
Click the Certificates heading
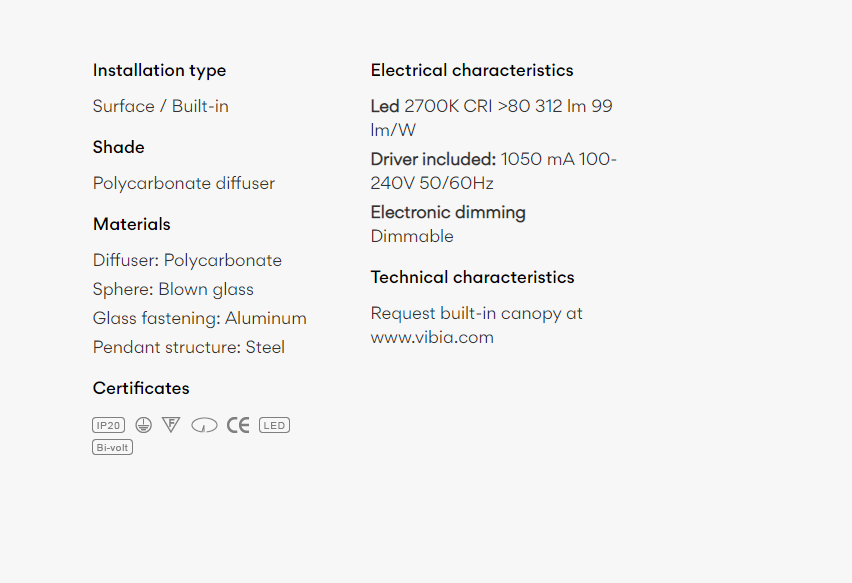(141, 388)
